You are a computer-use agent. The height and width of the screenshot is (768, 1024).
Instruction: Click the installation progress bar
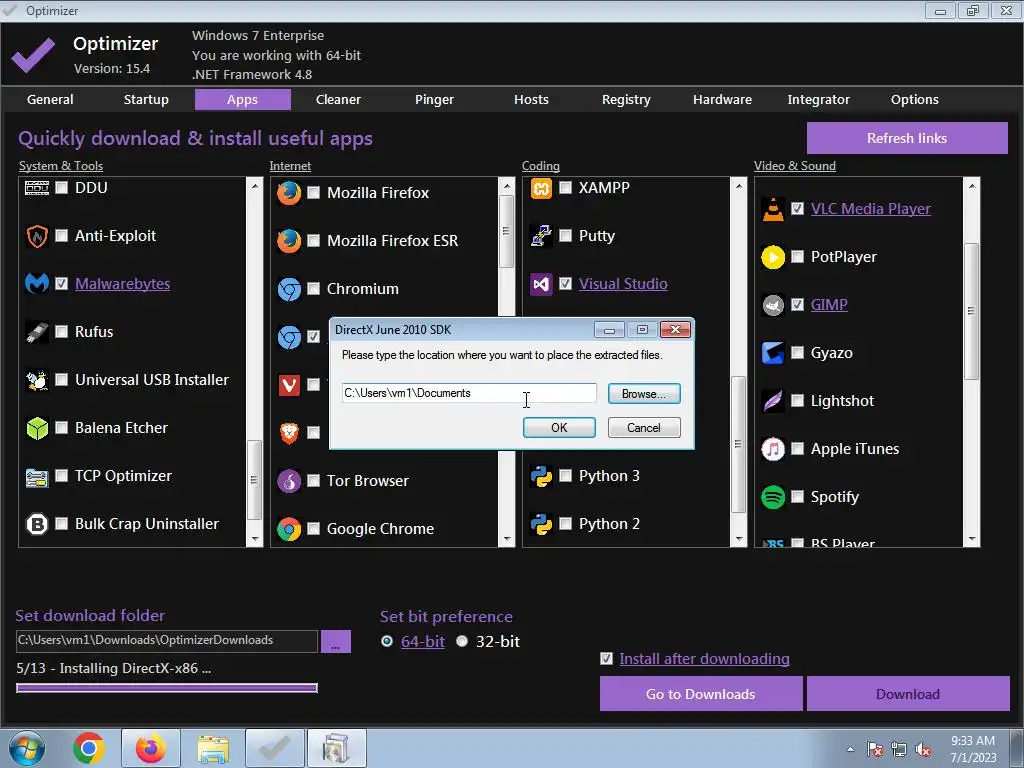(x=167, y=688)
